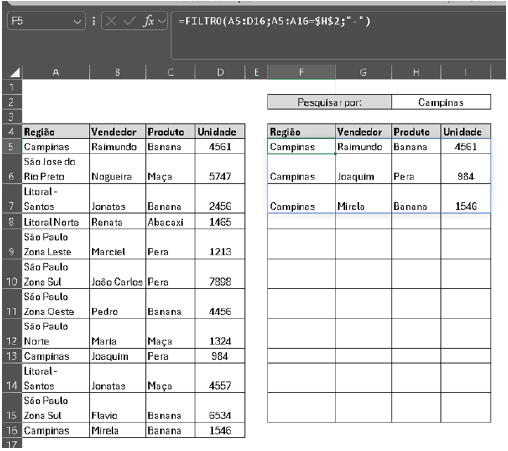Viewport: 508px width, 451px height.
Task: Expand the formula bar dropdown chevron
Action: click(162, 22)
